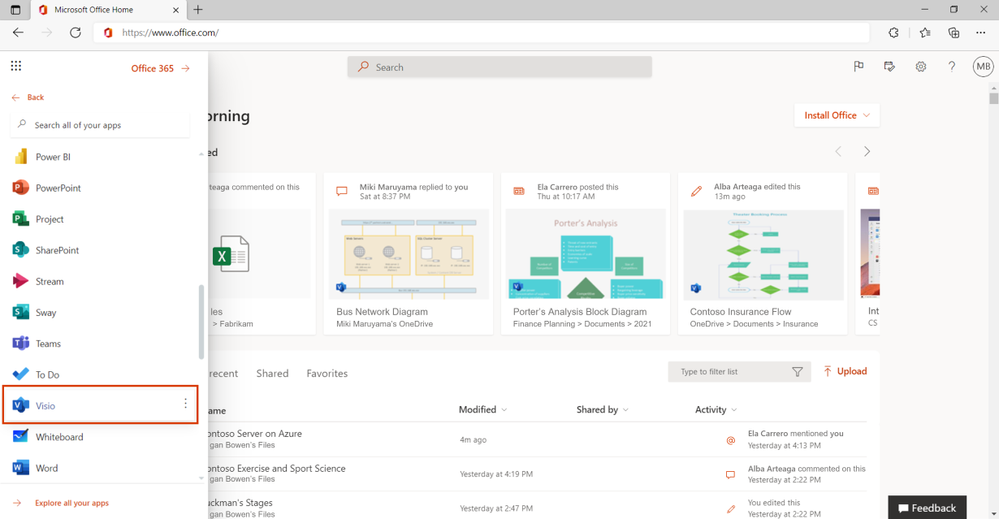Image resolution: width=999 pixels, height=519 pixels.
Task: Launch Word from the app list
Action: [47, 468]
